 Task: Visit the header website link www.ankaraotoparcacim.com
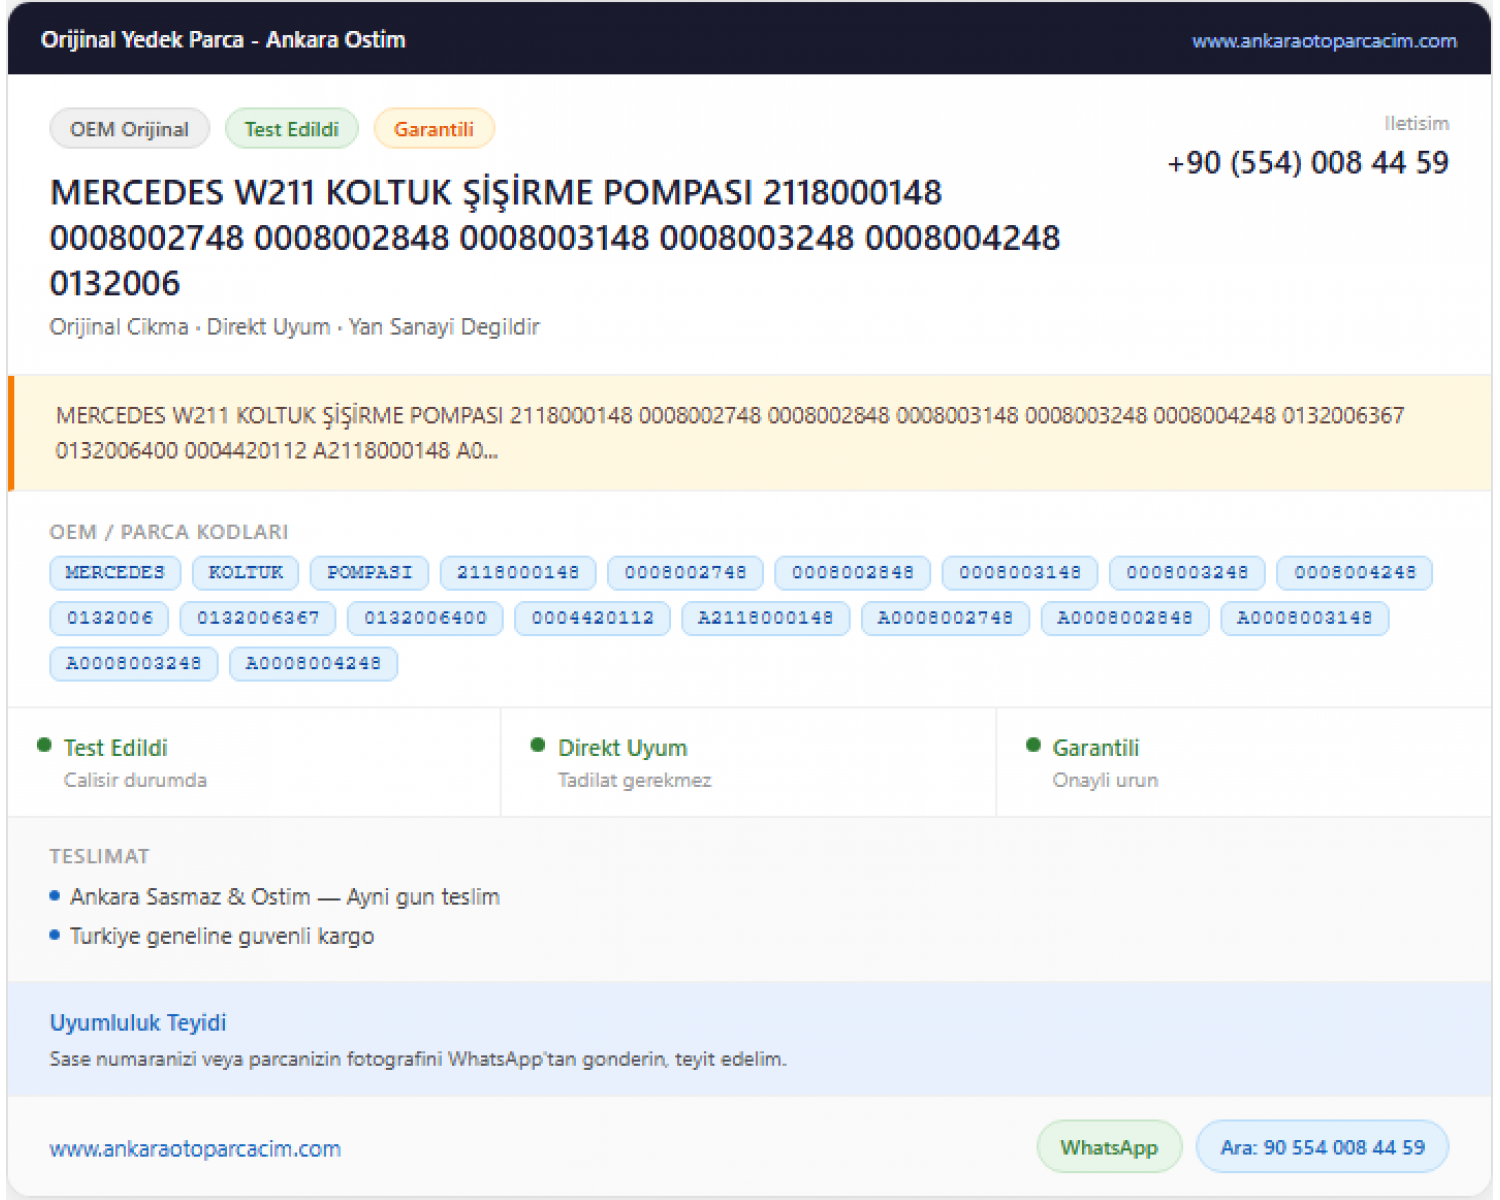click(x=1324, y=41)
